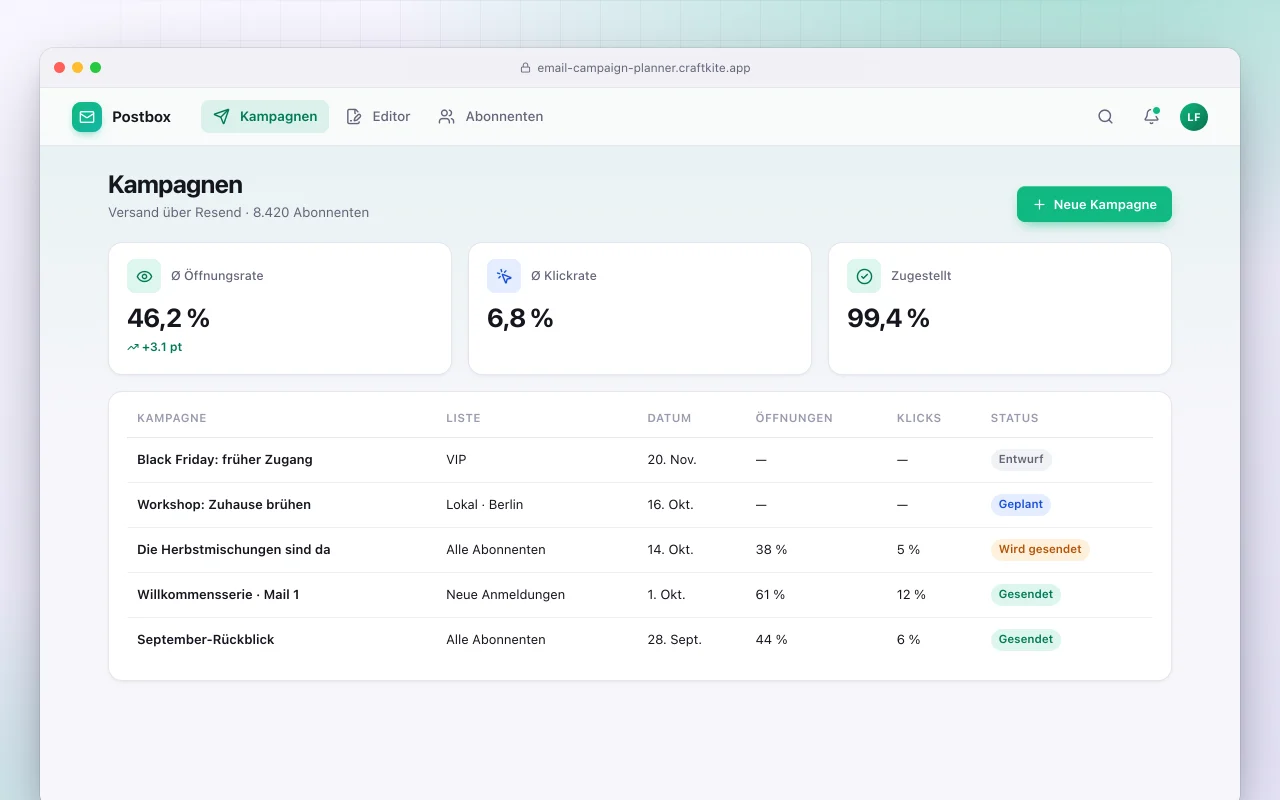Click the Neue Anmeldungen list cell

pyautogui.click(x=506, y=595)
